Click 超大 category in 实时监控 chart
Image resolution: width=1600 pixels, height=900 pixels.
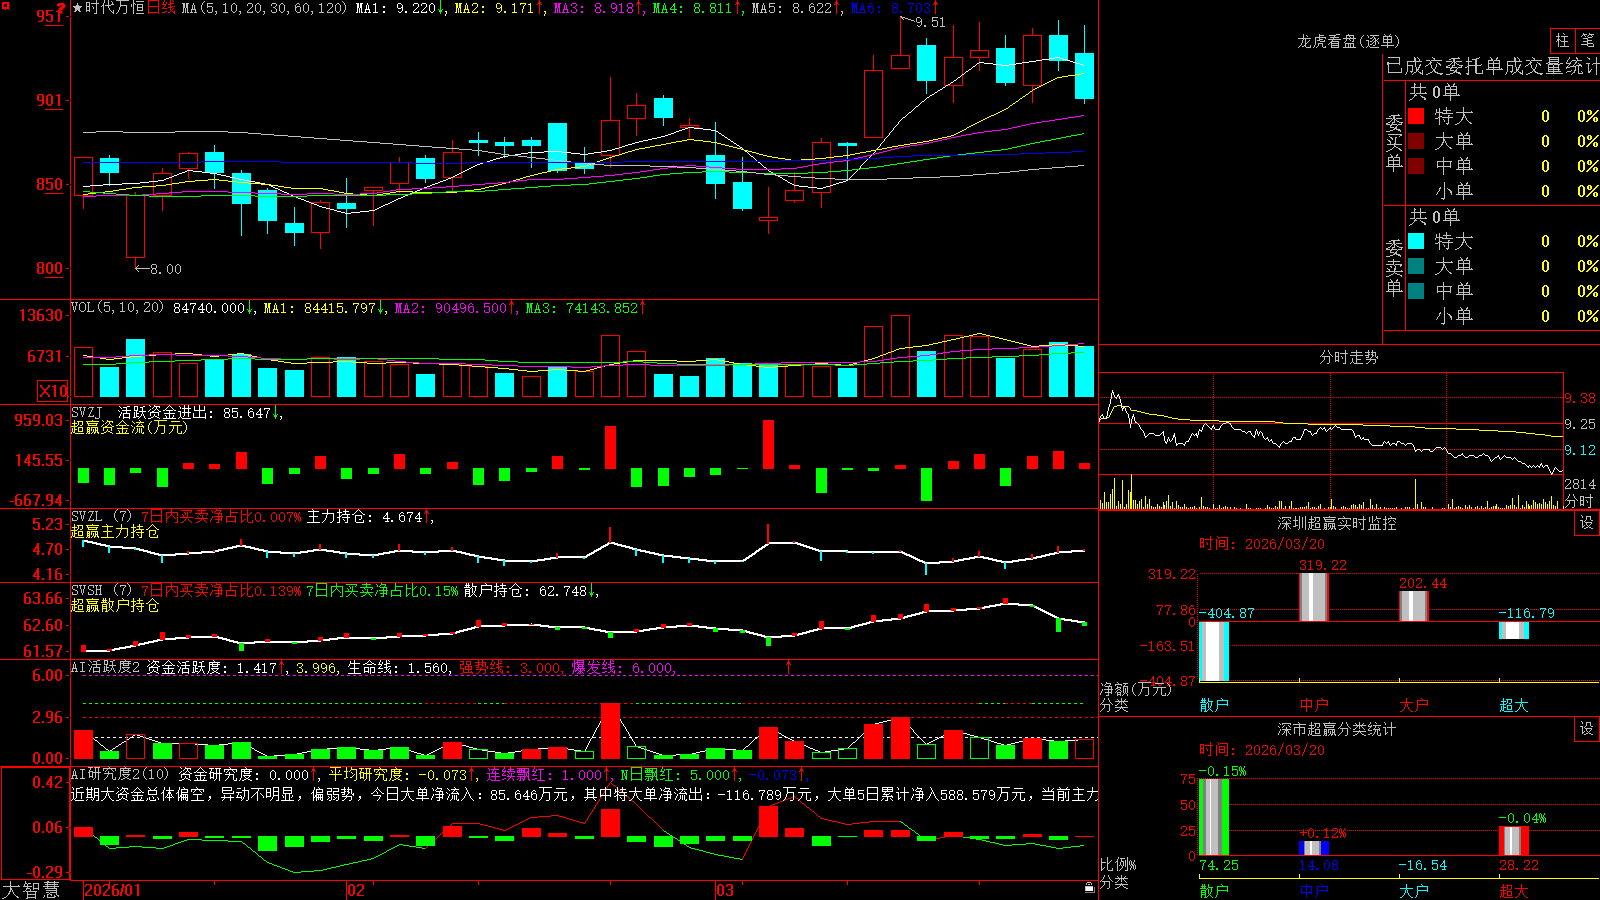1514,705
